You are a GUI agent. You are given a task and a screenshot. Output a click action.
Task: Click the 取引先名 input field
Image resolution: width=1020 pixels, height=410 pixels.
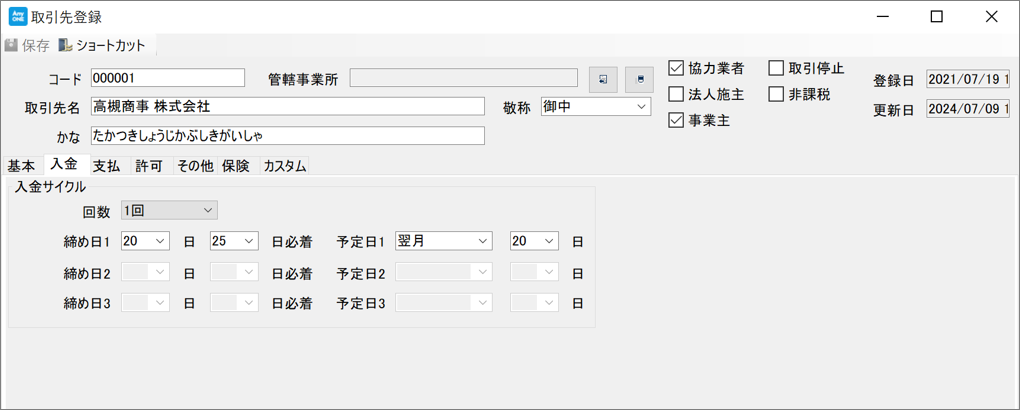click(287, 106)
